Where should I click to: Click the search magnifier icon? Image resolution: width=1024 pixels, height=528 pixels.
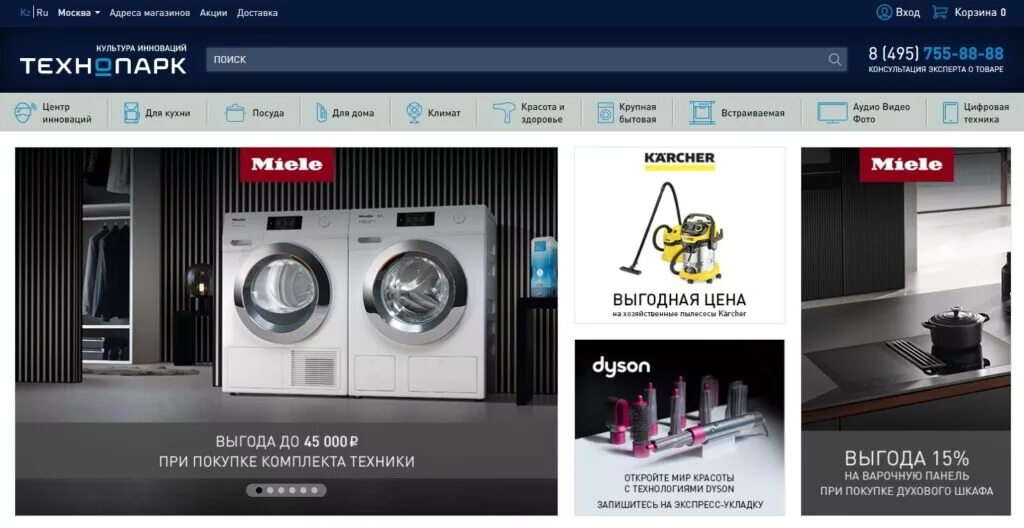(x=835, y=59)
